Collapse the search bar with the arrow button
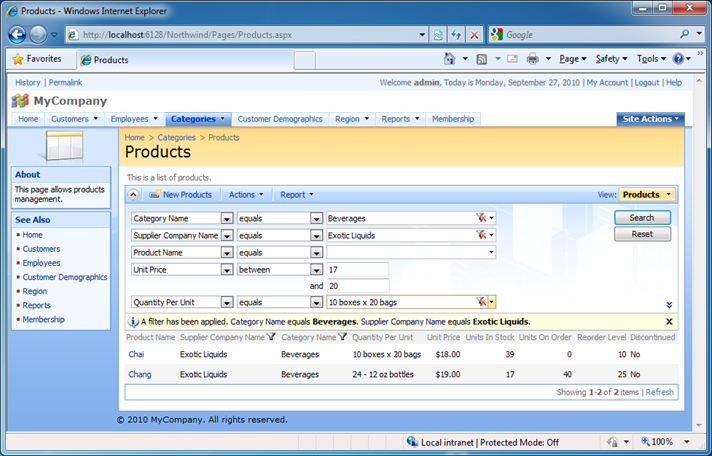 (134, 194)
